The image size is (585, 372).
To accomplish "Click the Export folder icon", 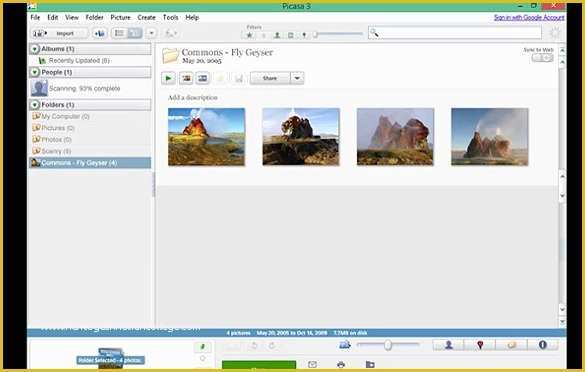I will coord(370,364).
